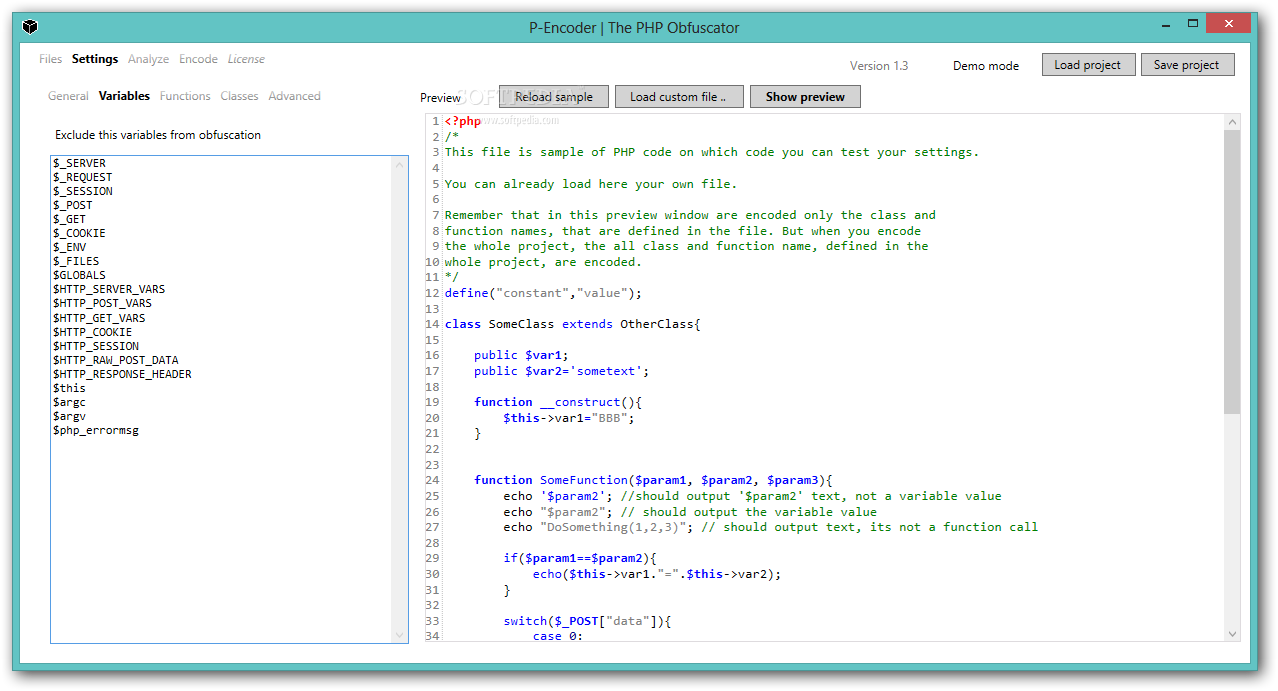1278x691 pixels.
Task: Click the Version 1.3 label
Action: point(879,66)
